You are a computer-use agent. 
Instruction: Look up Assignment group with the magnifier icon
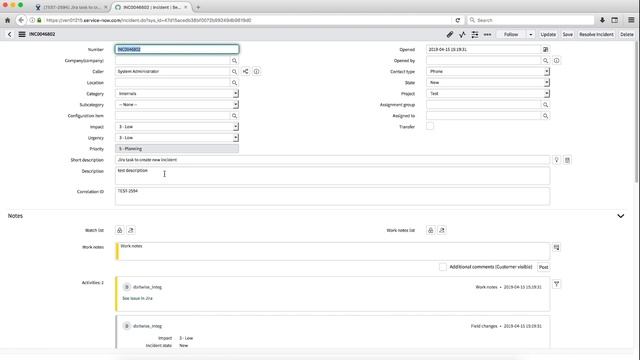pyautogui.click(x=545, y=105)
